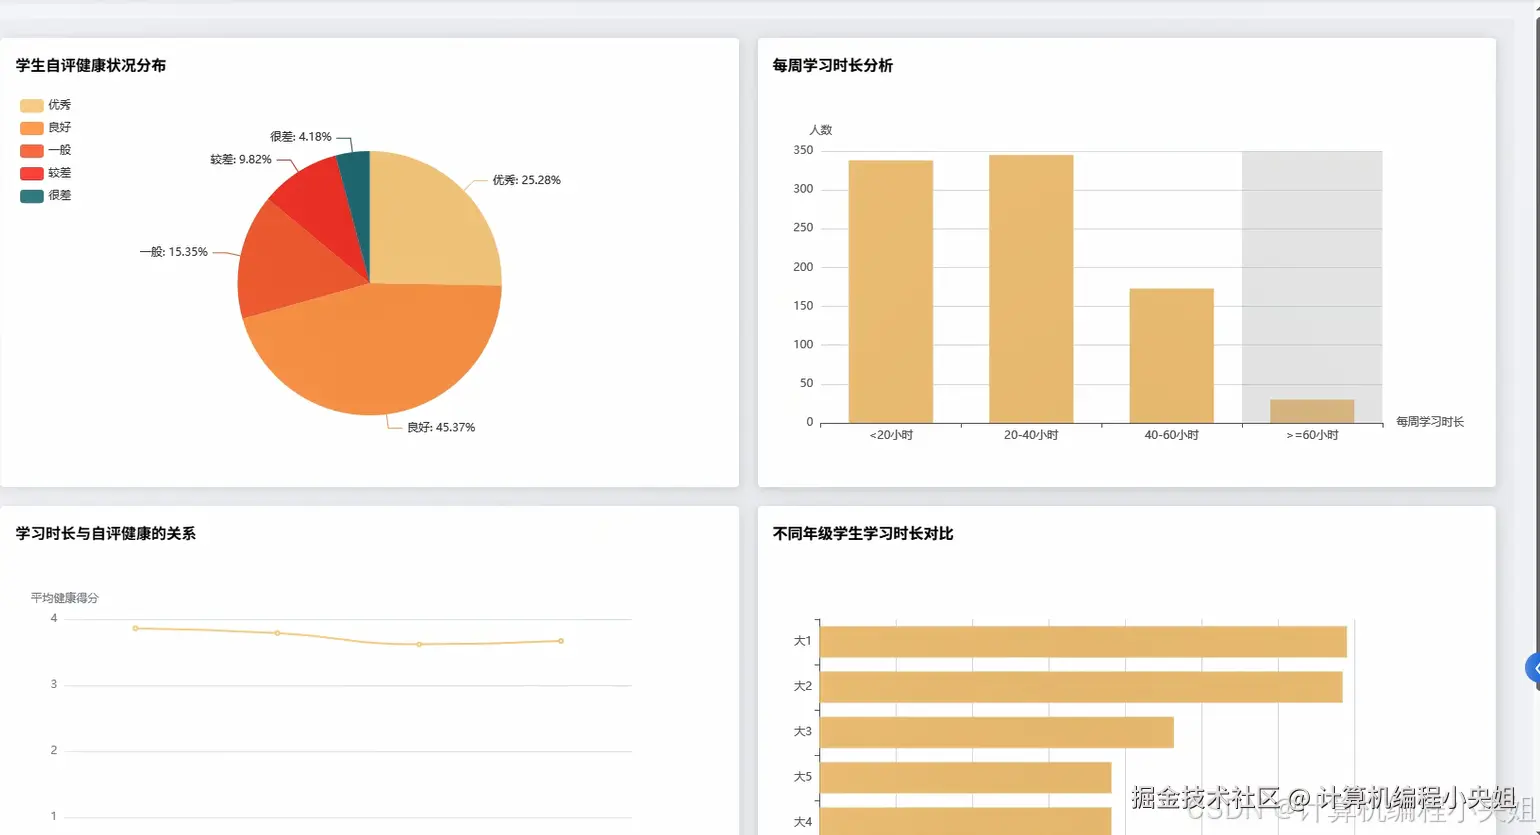Click the <20小时 axis label

(891, 435)
